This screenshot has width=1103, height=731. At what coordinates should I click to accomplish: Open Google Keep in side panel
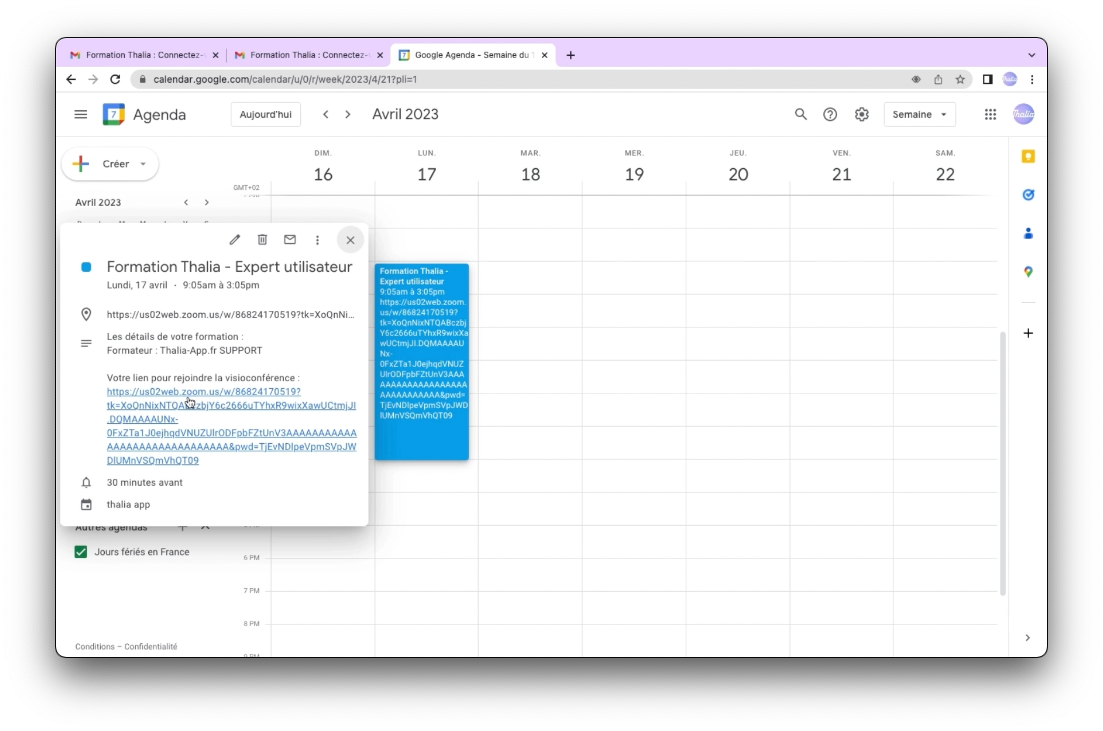point(1028,157)
